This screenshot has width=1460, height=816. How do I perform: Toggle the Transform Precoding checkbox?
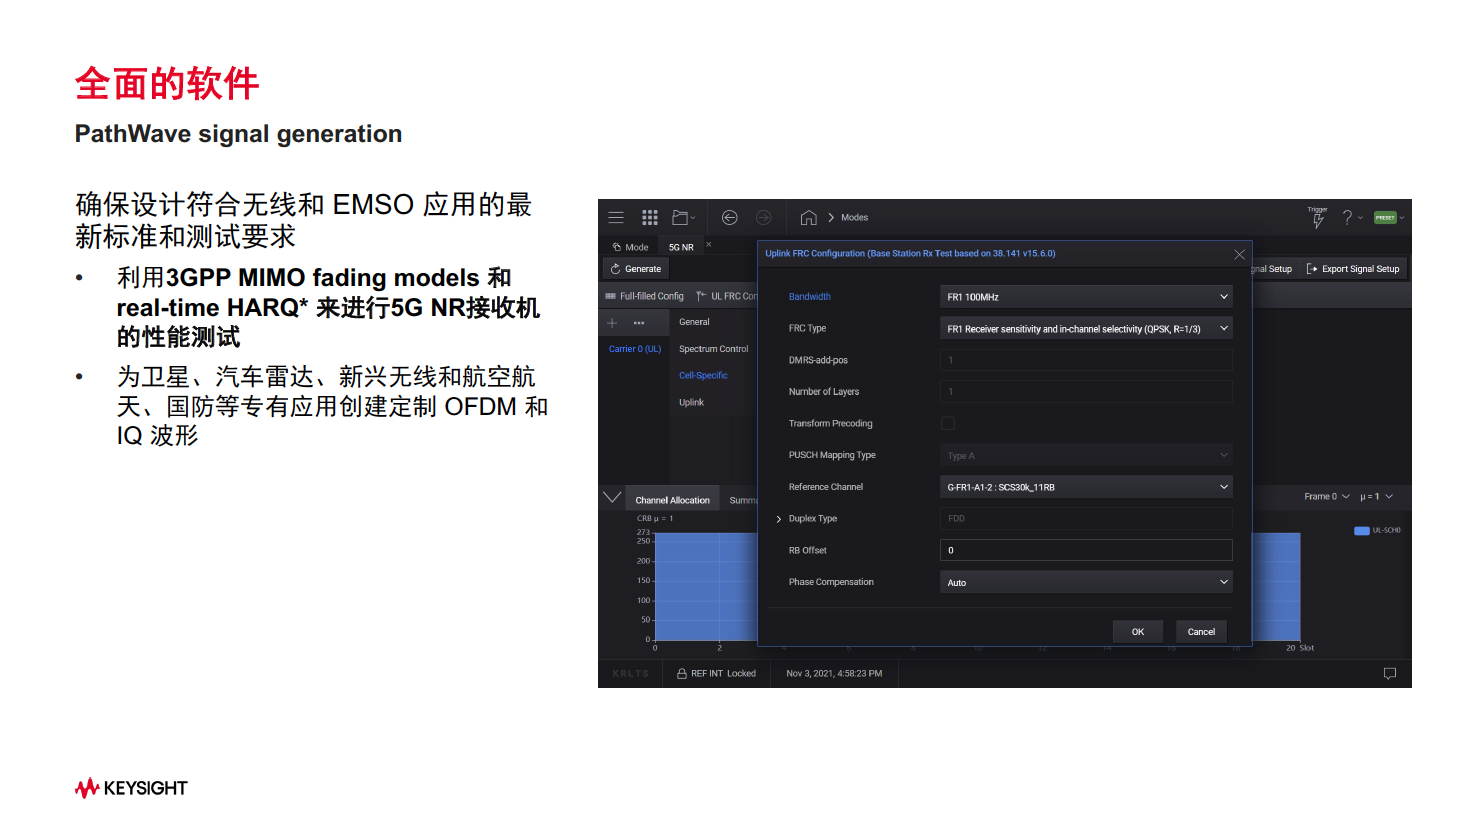pyautogui.click(x=948, y=423)
